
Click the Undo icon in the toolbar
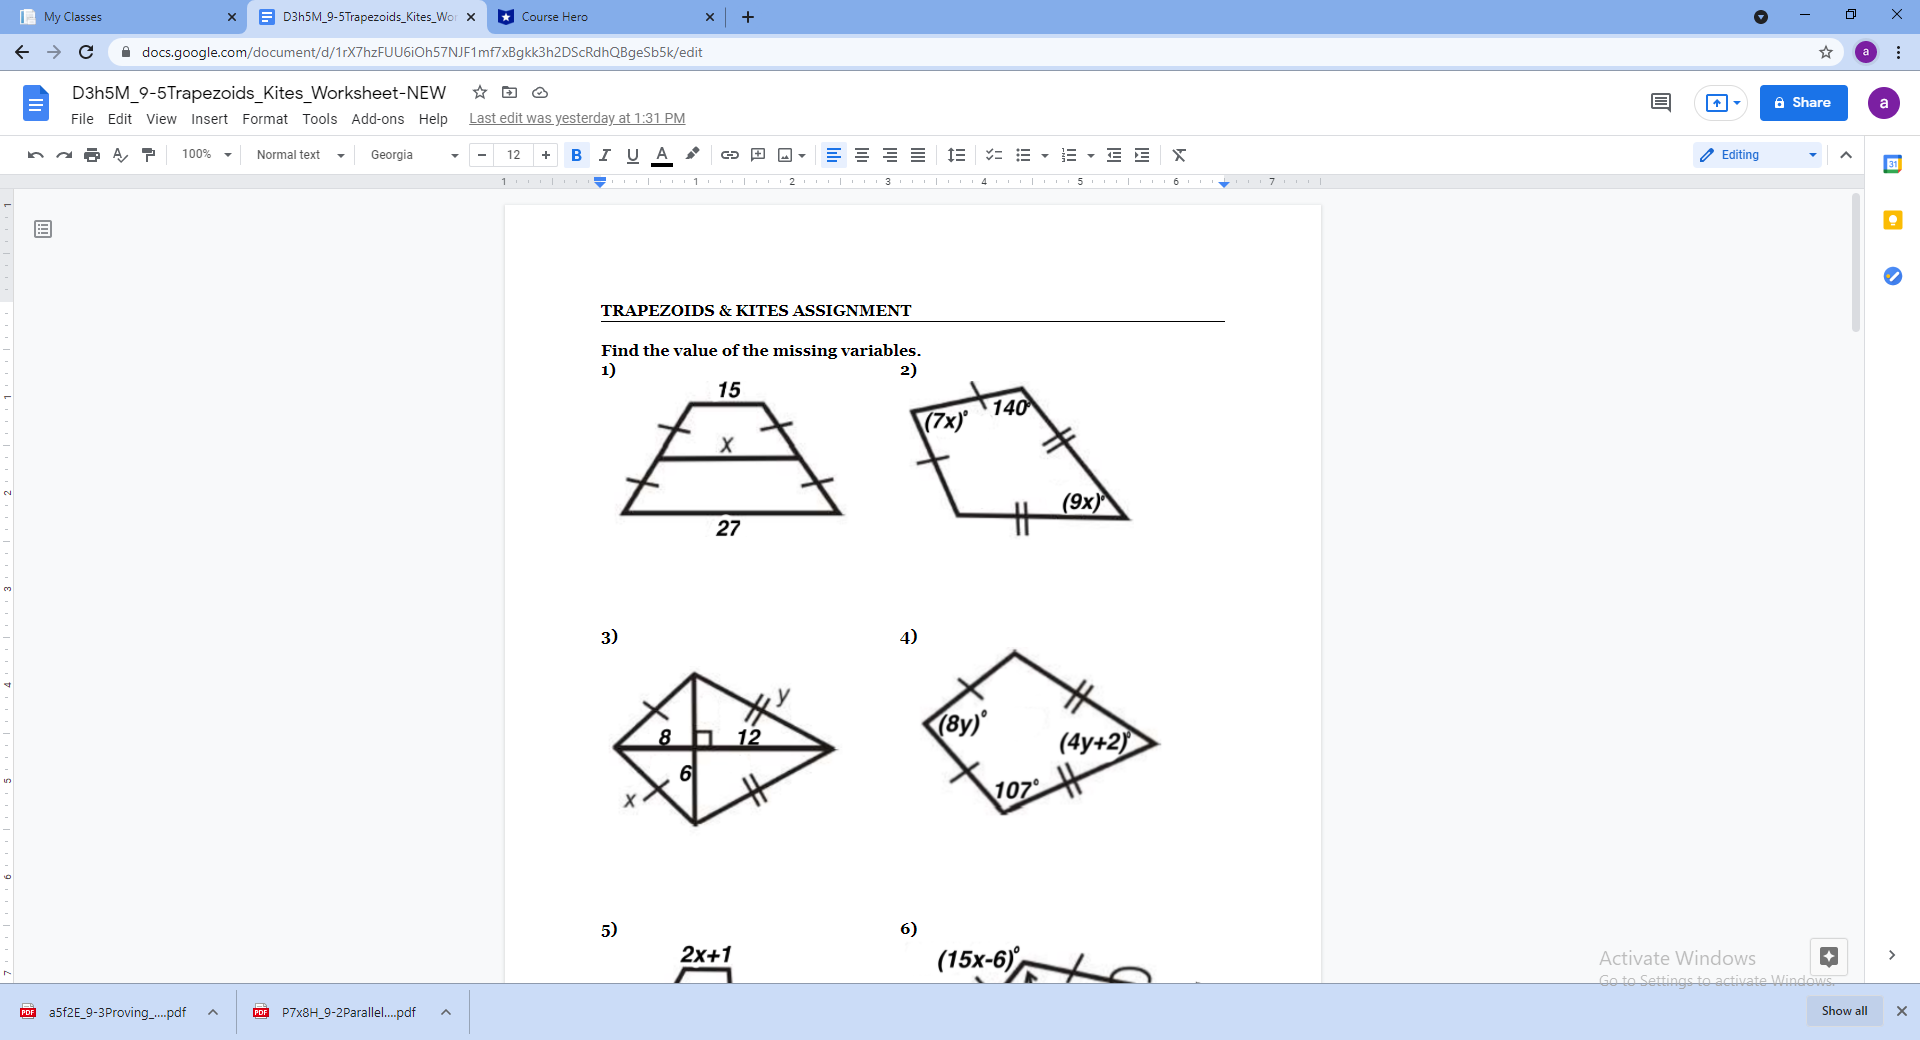[35, 155]
